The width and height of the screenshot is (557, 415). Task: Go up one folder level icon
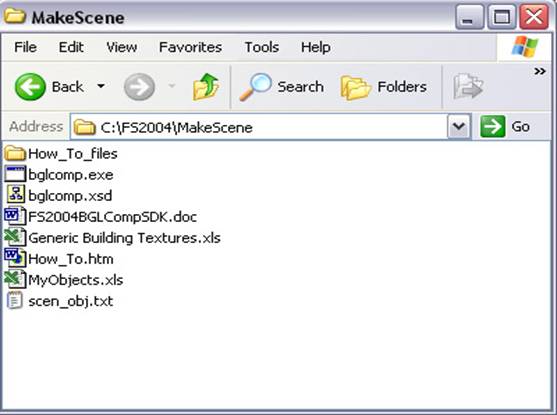[206, 86]
